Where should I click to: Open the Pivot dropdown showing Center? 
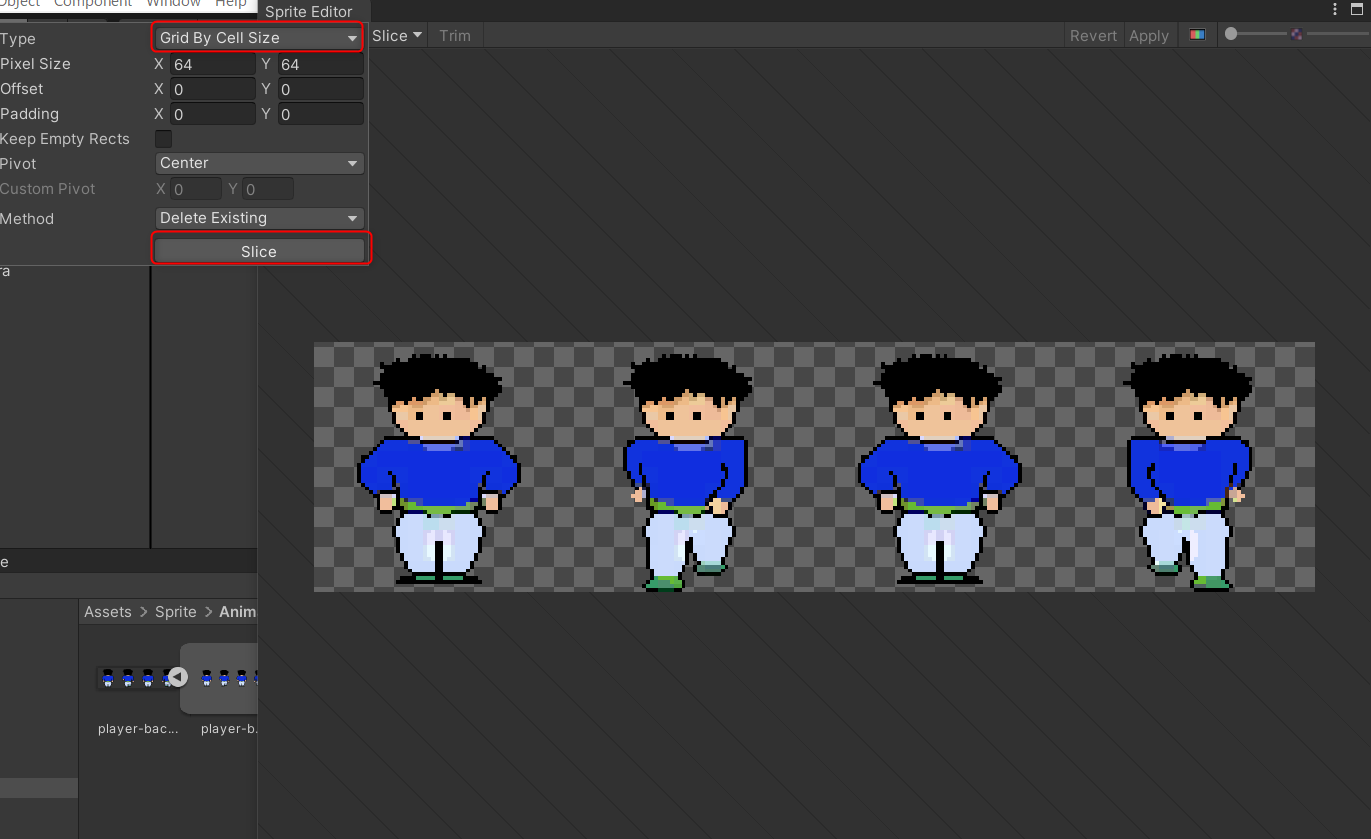[259, 163]
